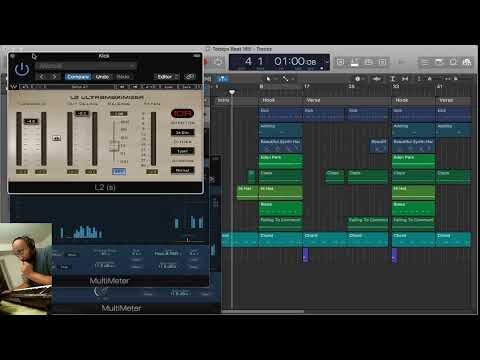The width and height of the screenshot is (480, 360).
Task: Click the L2 (s) plugin name bar
Action: [105, 187]
